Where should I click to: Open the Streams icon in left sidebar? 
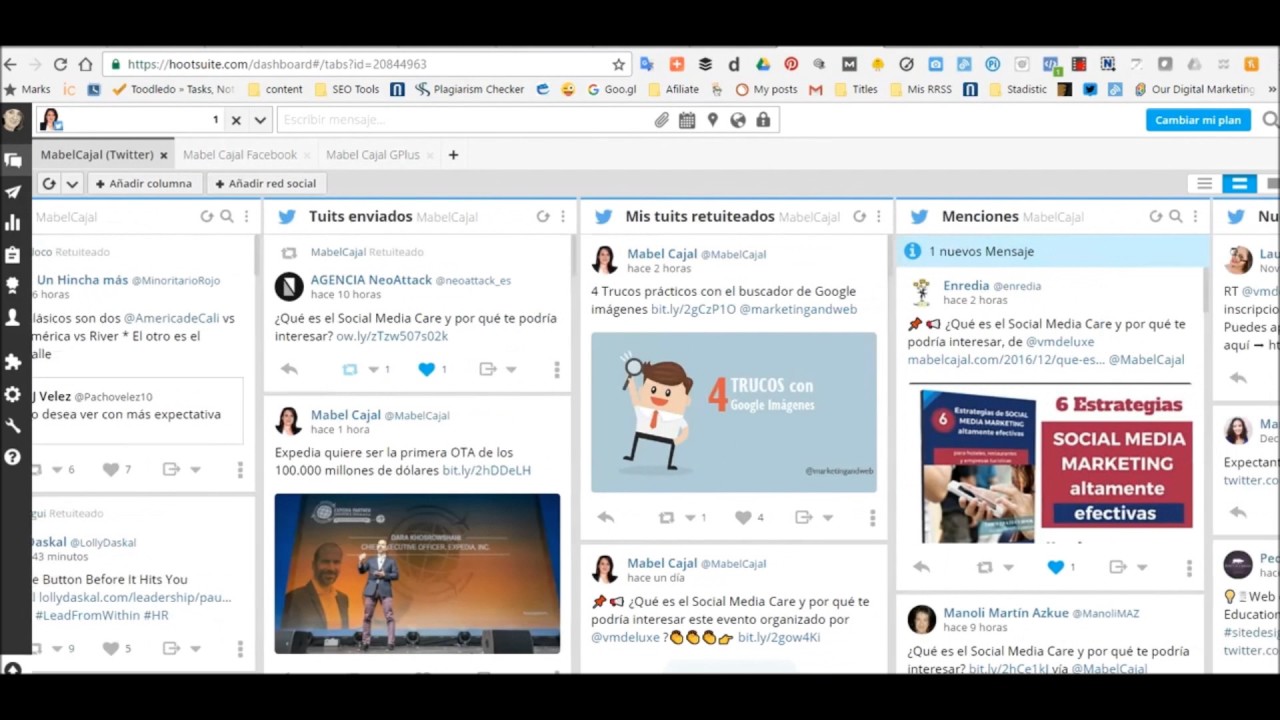(12, 159)
